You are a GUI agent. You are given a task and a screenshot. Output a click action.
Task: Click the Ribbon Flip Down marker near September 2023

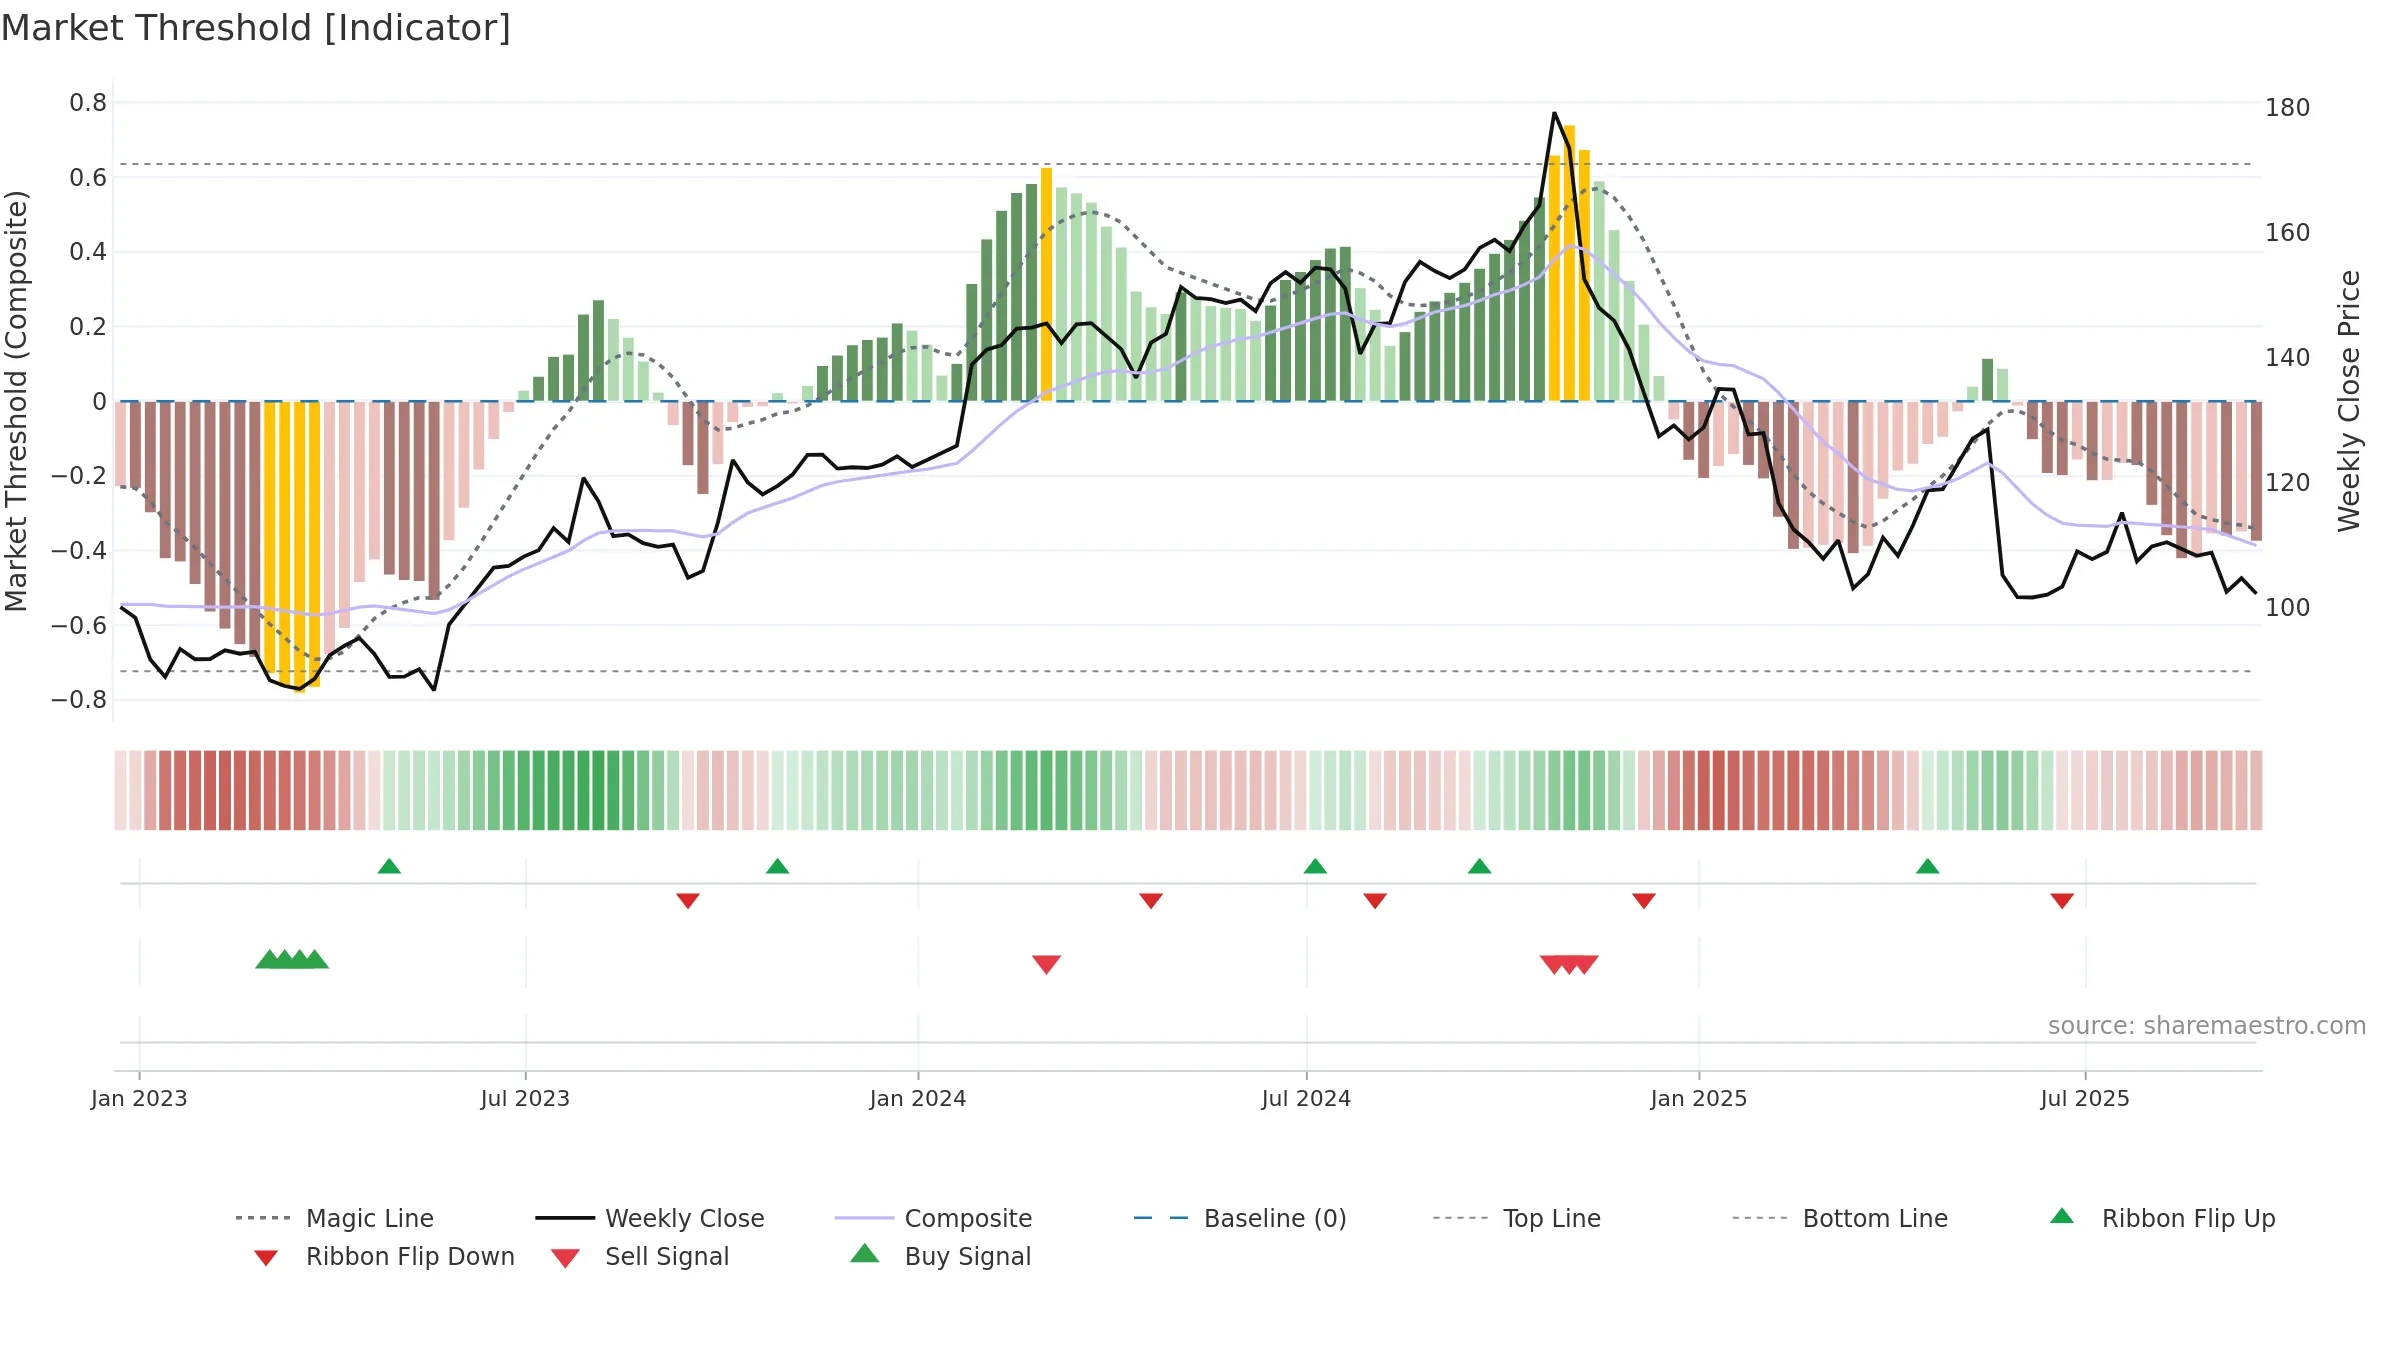[688, 900]
